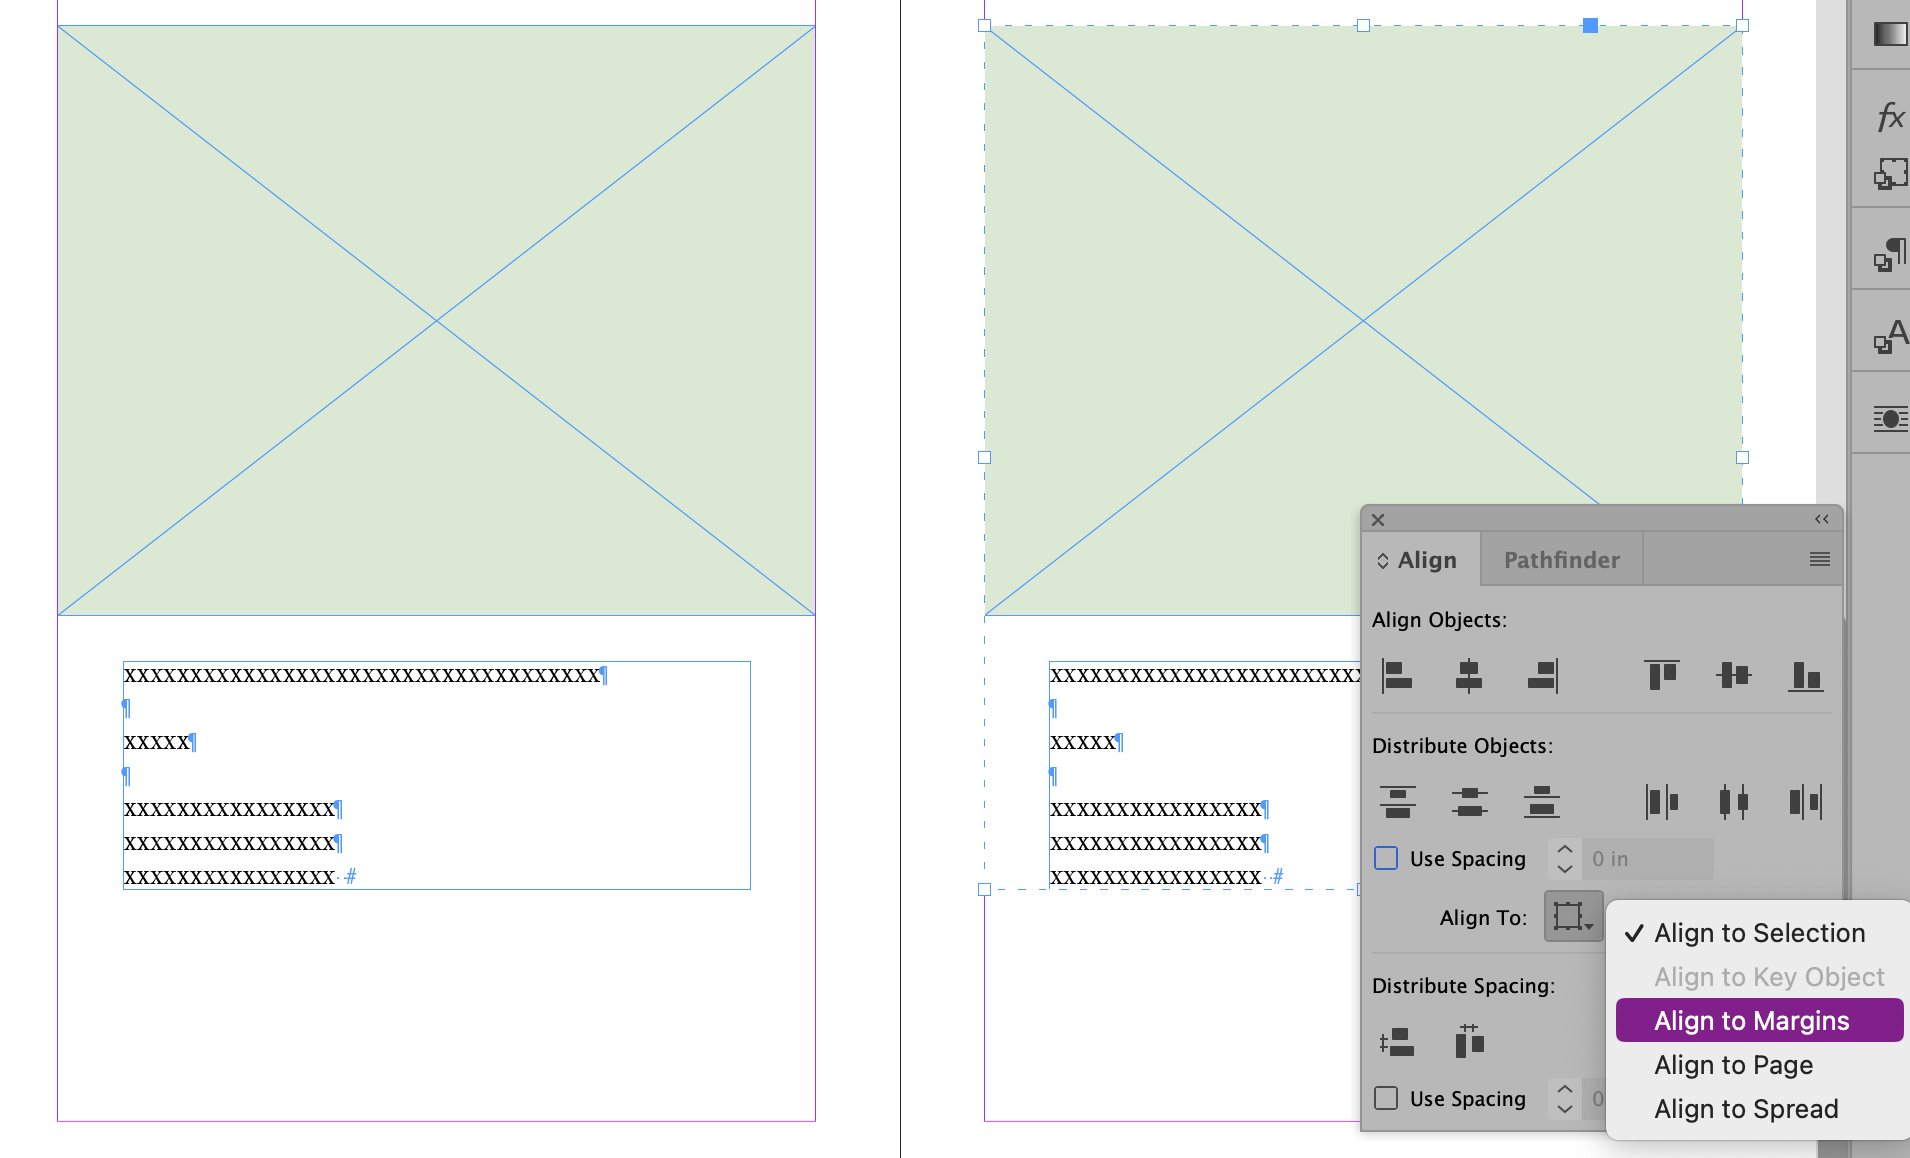Select Distribute right edges
The height and width of the screenshot is (1158, 1910).
click(1806, 800)
